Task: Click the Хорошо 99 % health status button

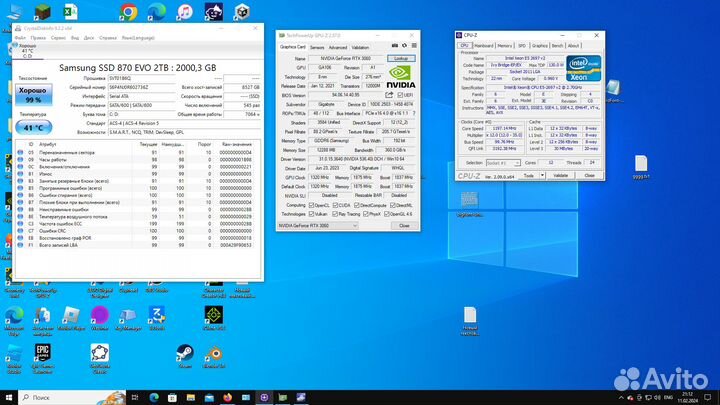Action: 33,95
